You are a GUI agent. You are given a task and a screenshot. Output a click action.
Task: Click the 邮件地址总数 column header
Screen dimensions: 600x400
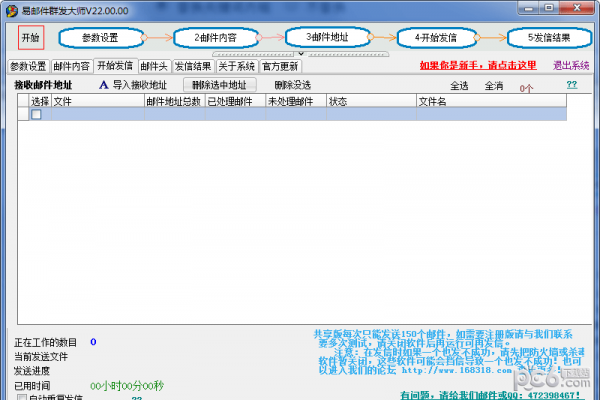pyautogui.click(x=174, y=101)
